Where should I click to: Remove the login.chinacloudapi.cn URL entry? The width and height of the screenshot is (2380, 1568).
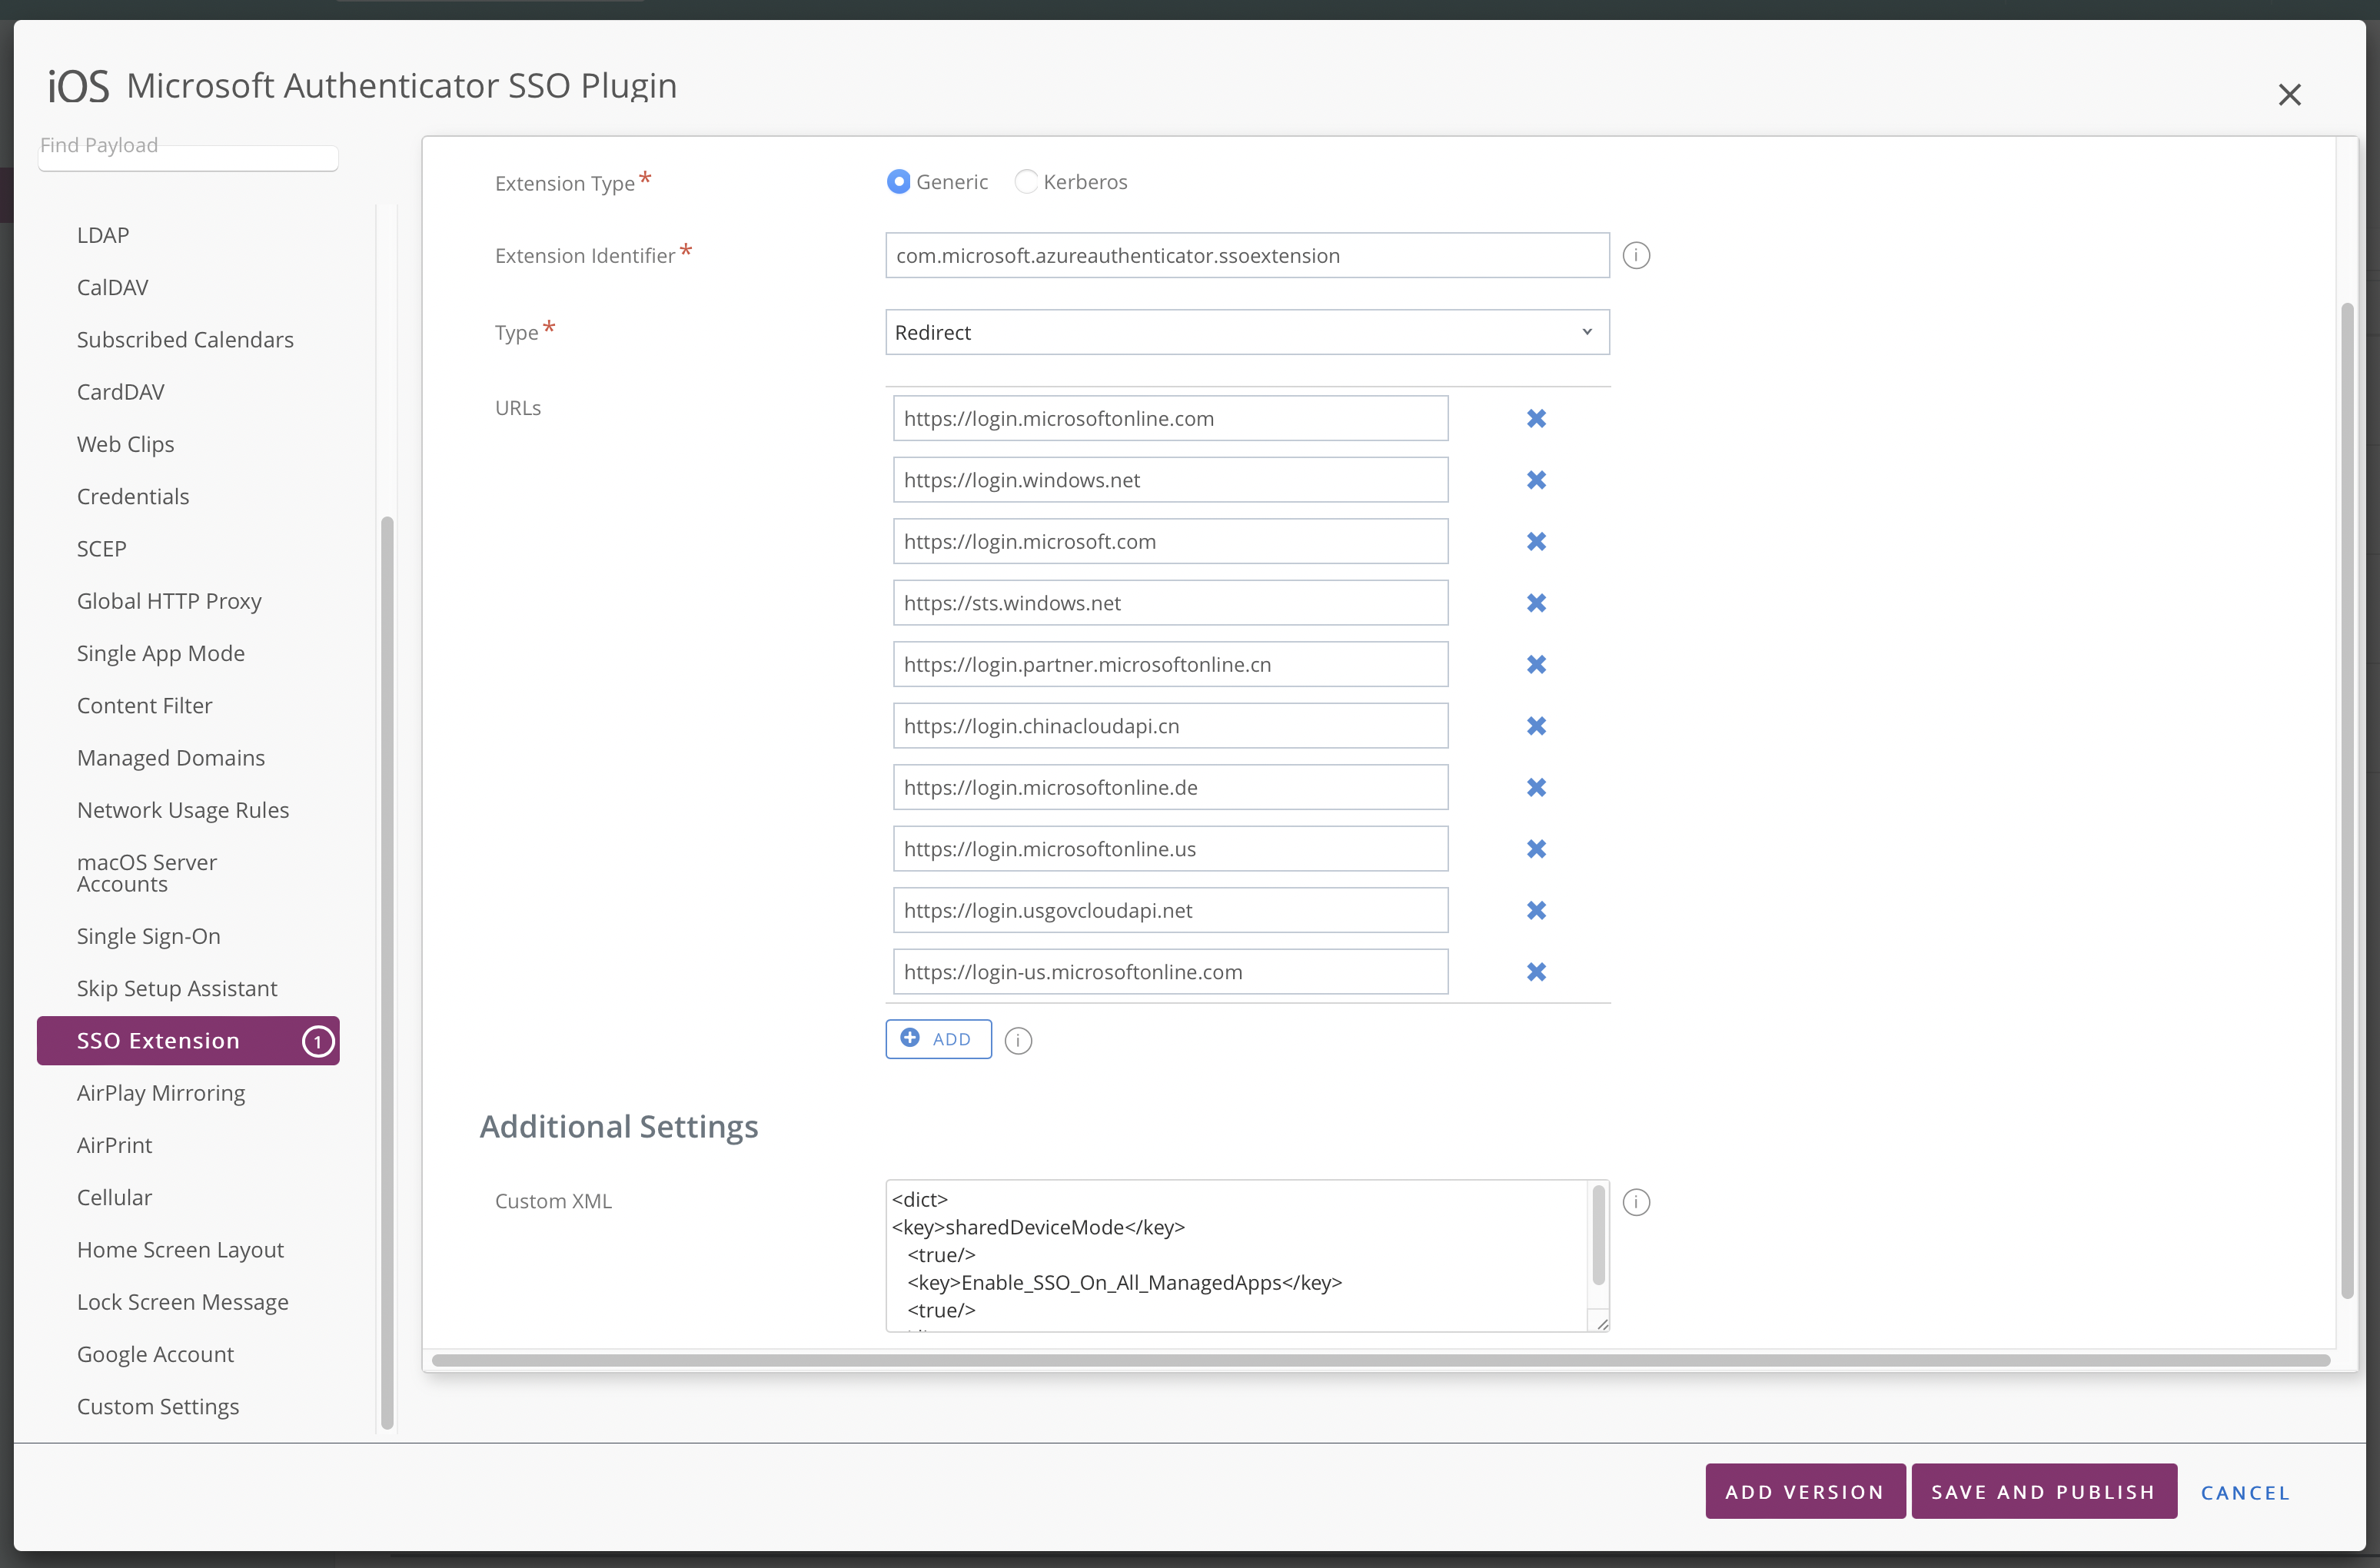pos(1536,726)
